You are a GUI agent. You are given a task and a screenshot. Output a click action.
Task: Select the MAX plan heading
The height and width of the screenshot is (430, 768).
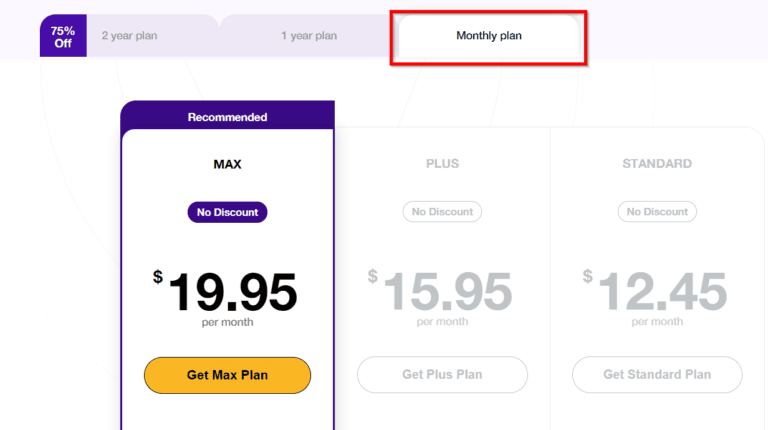tap(227, 163)
